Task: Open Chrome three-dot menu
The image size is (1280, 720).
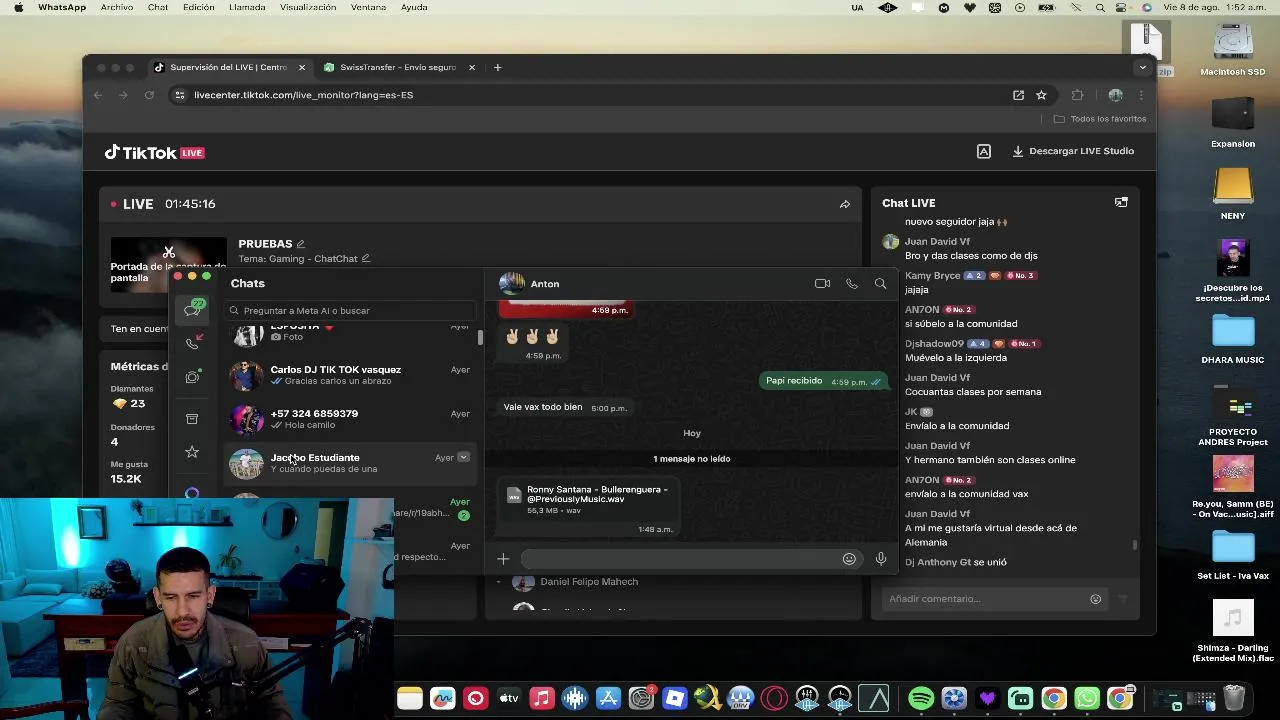Action: 1141,95
